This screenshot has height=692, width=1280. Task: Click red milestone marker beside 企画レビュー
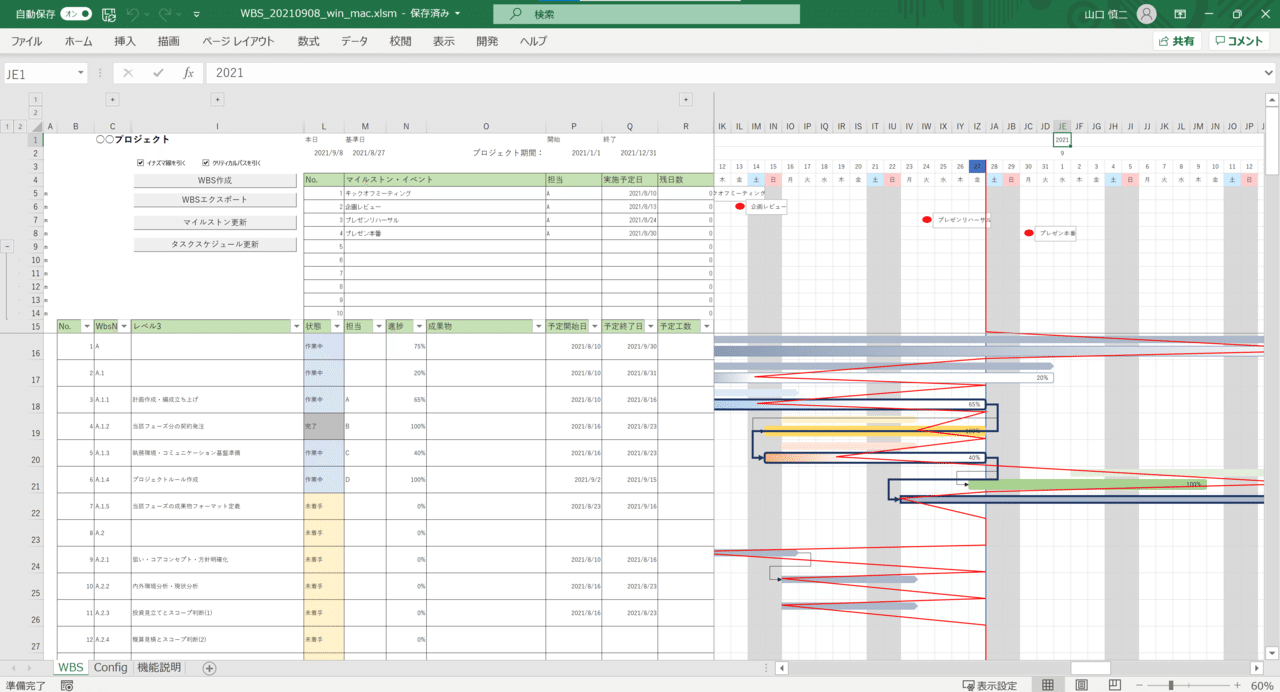[x=740, y=206]
